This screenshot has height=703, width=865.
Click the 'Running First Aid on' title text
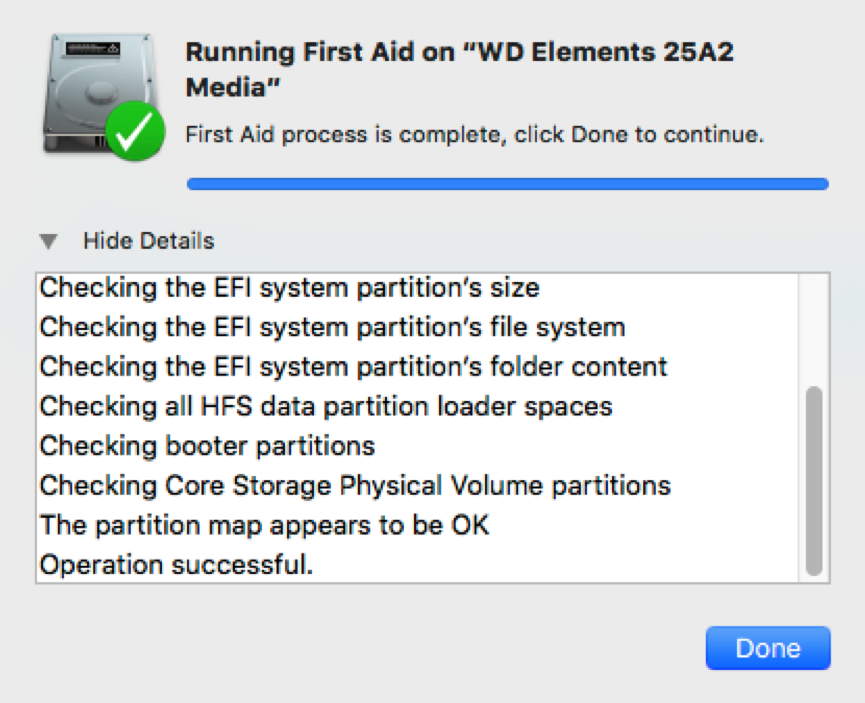[x=320, y=52]
